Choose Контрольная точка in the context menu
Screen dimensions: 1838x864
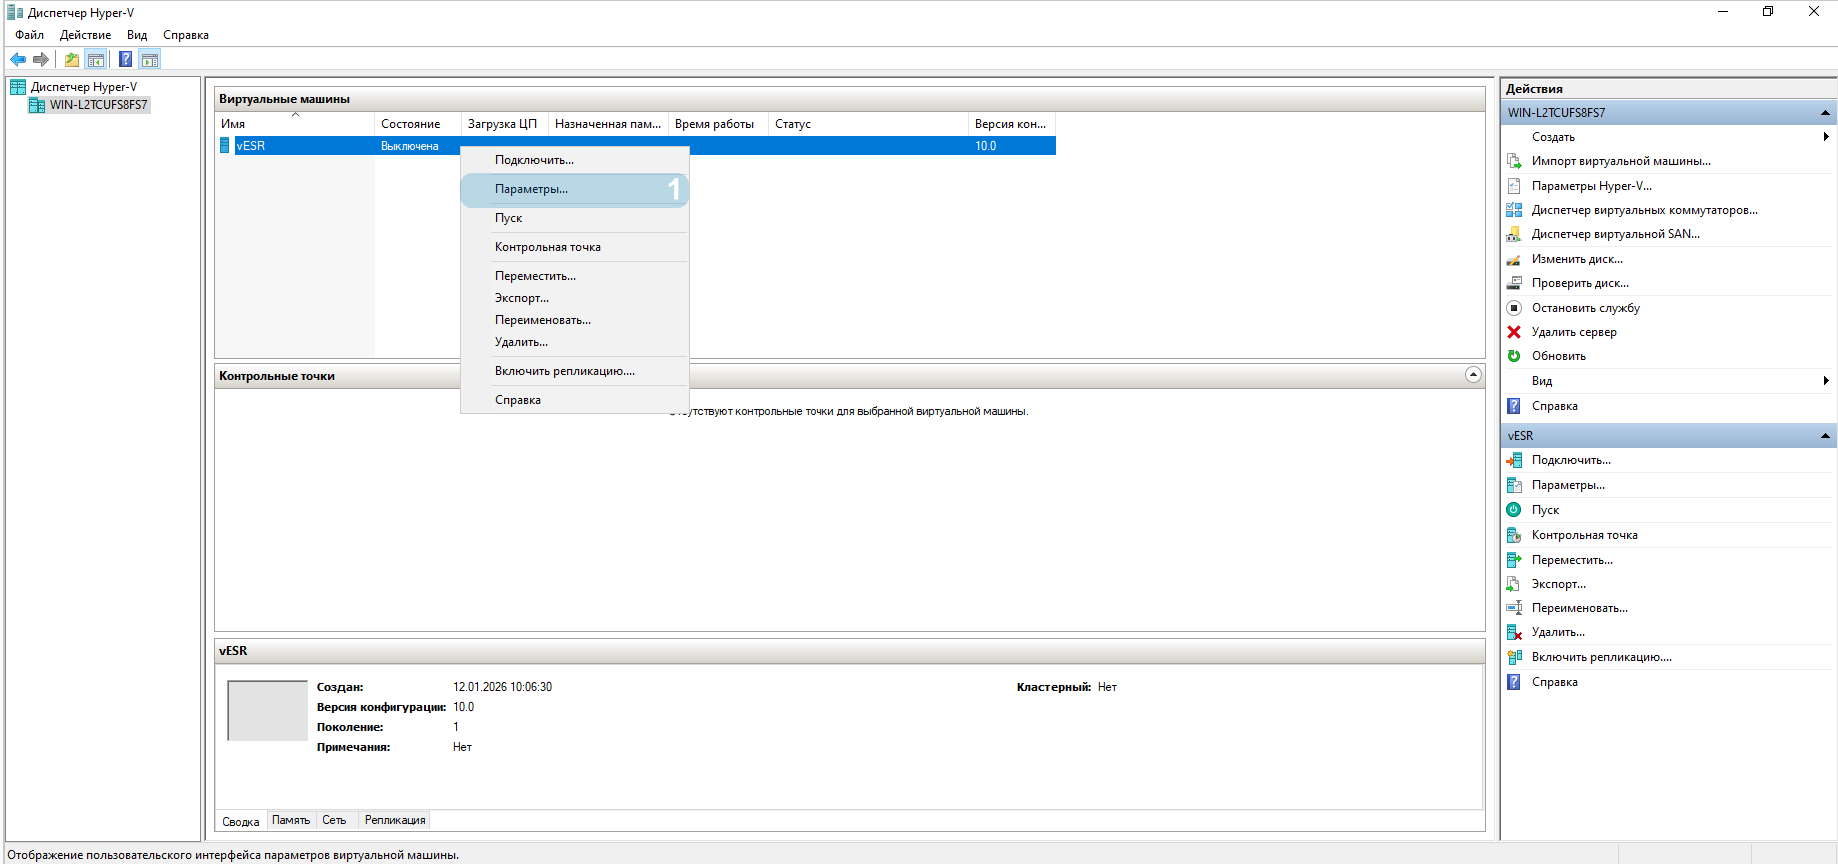(575, 247)
